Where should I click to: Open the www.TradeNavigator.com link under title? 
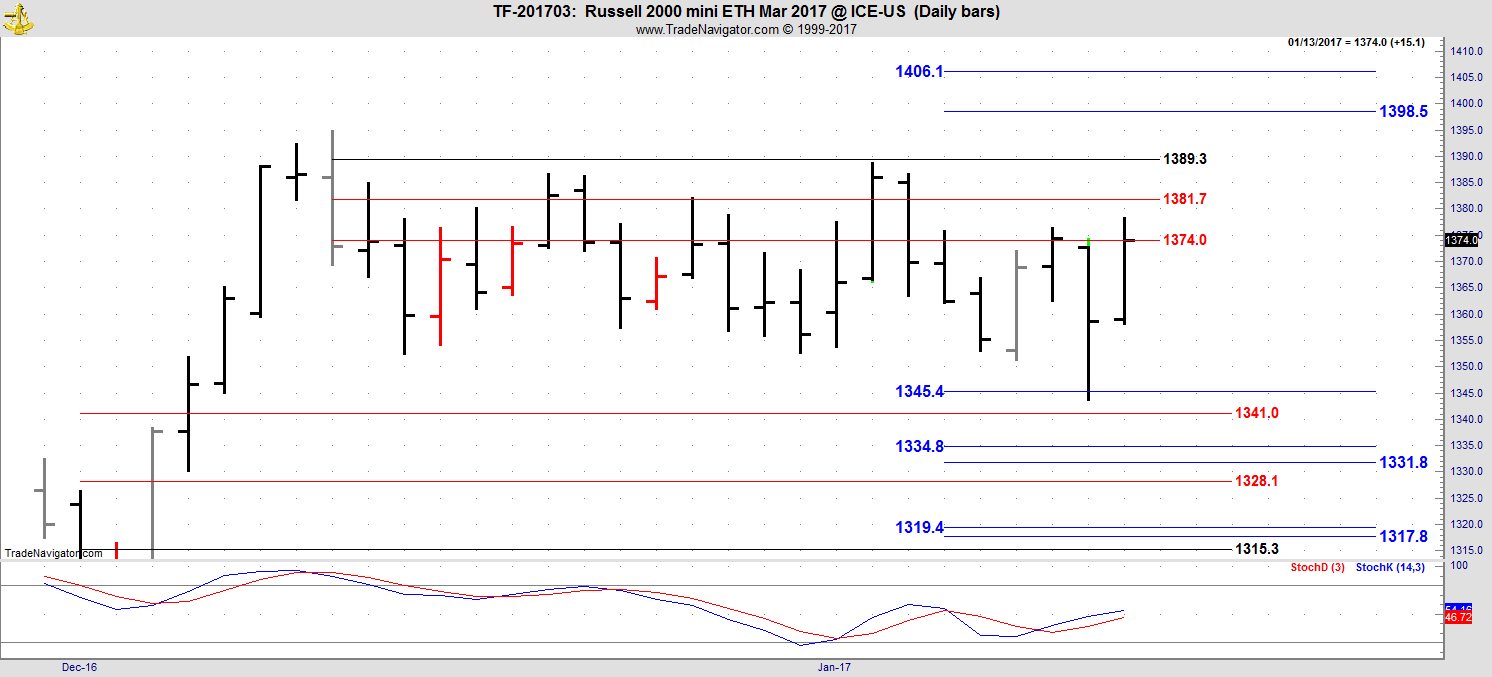click(x=745, y=30)
